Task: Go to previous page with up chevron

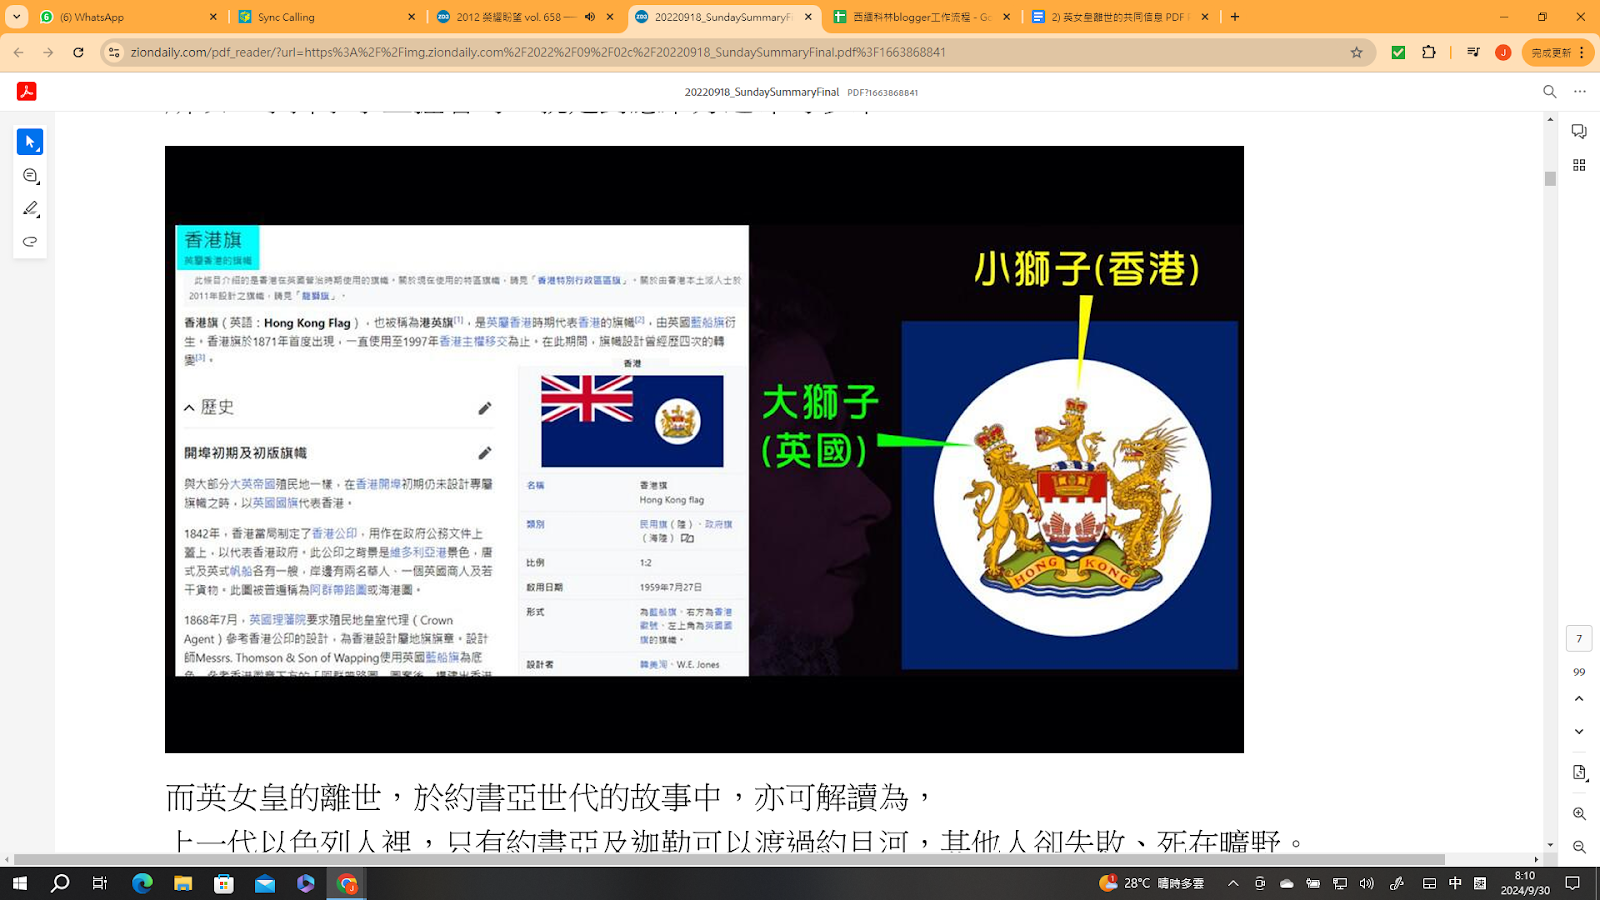Action: pos(1579,699)
